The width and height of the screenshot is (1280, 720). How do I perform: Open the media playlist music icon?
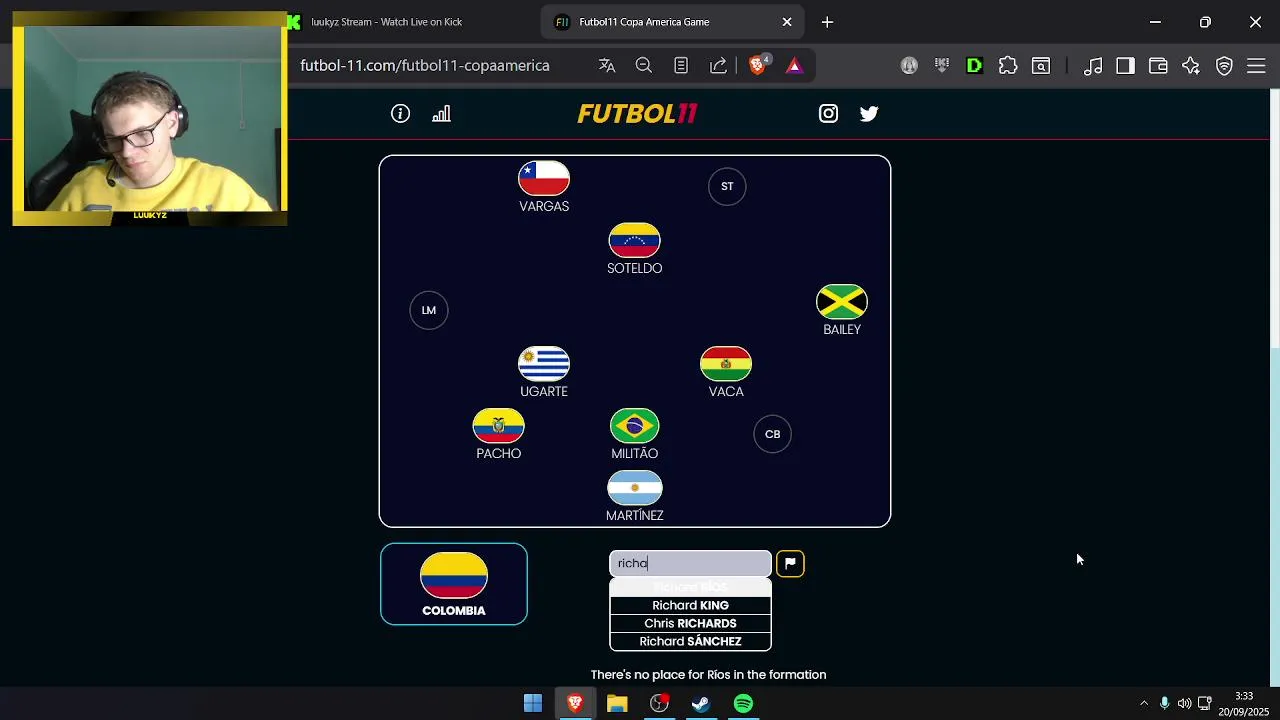coord(1093,65)
